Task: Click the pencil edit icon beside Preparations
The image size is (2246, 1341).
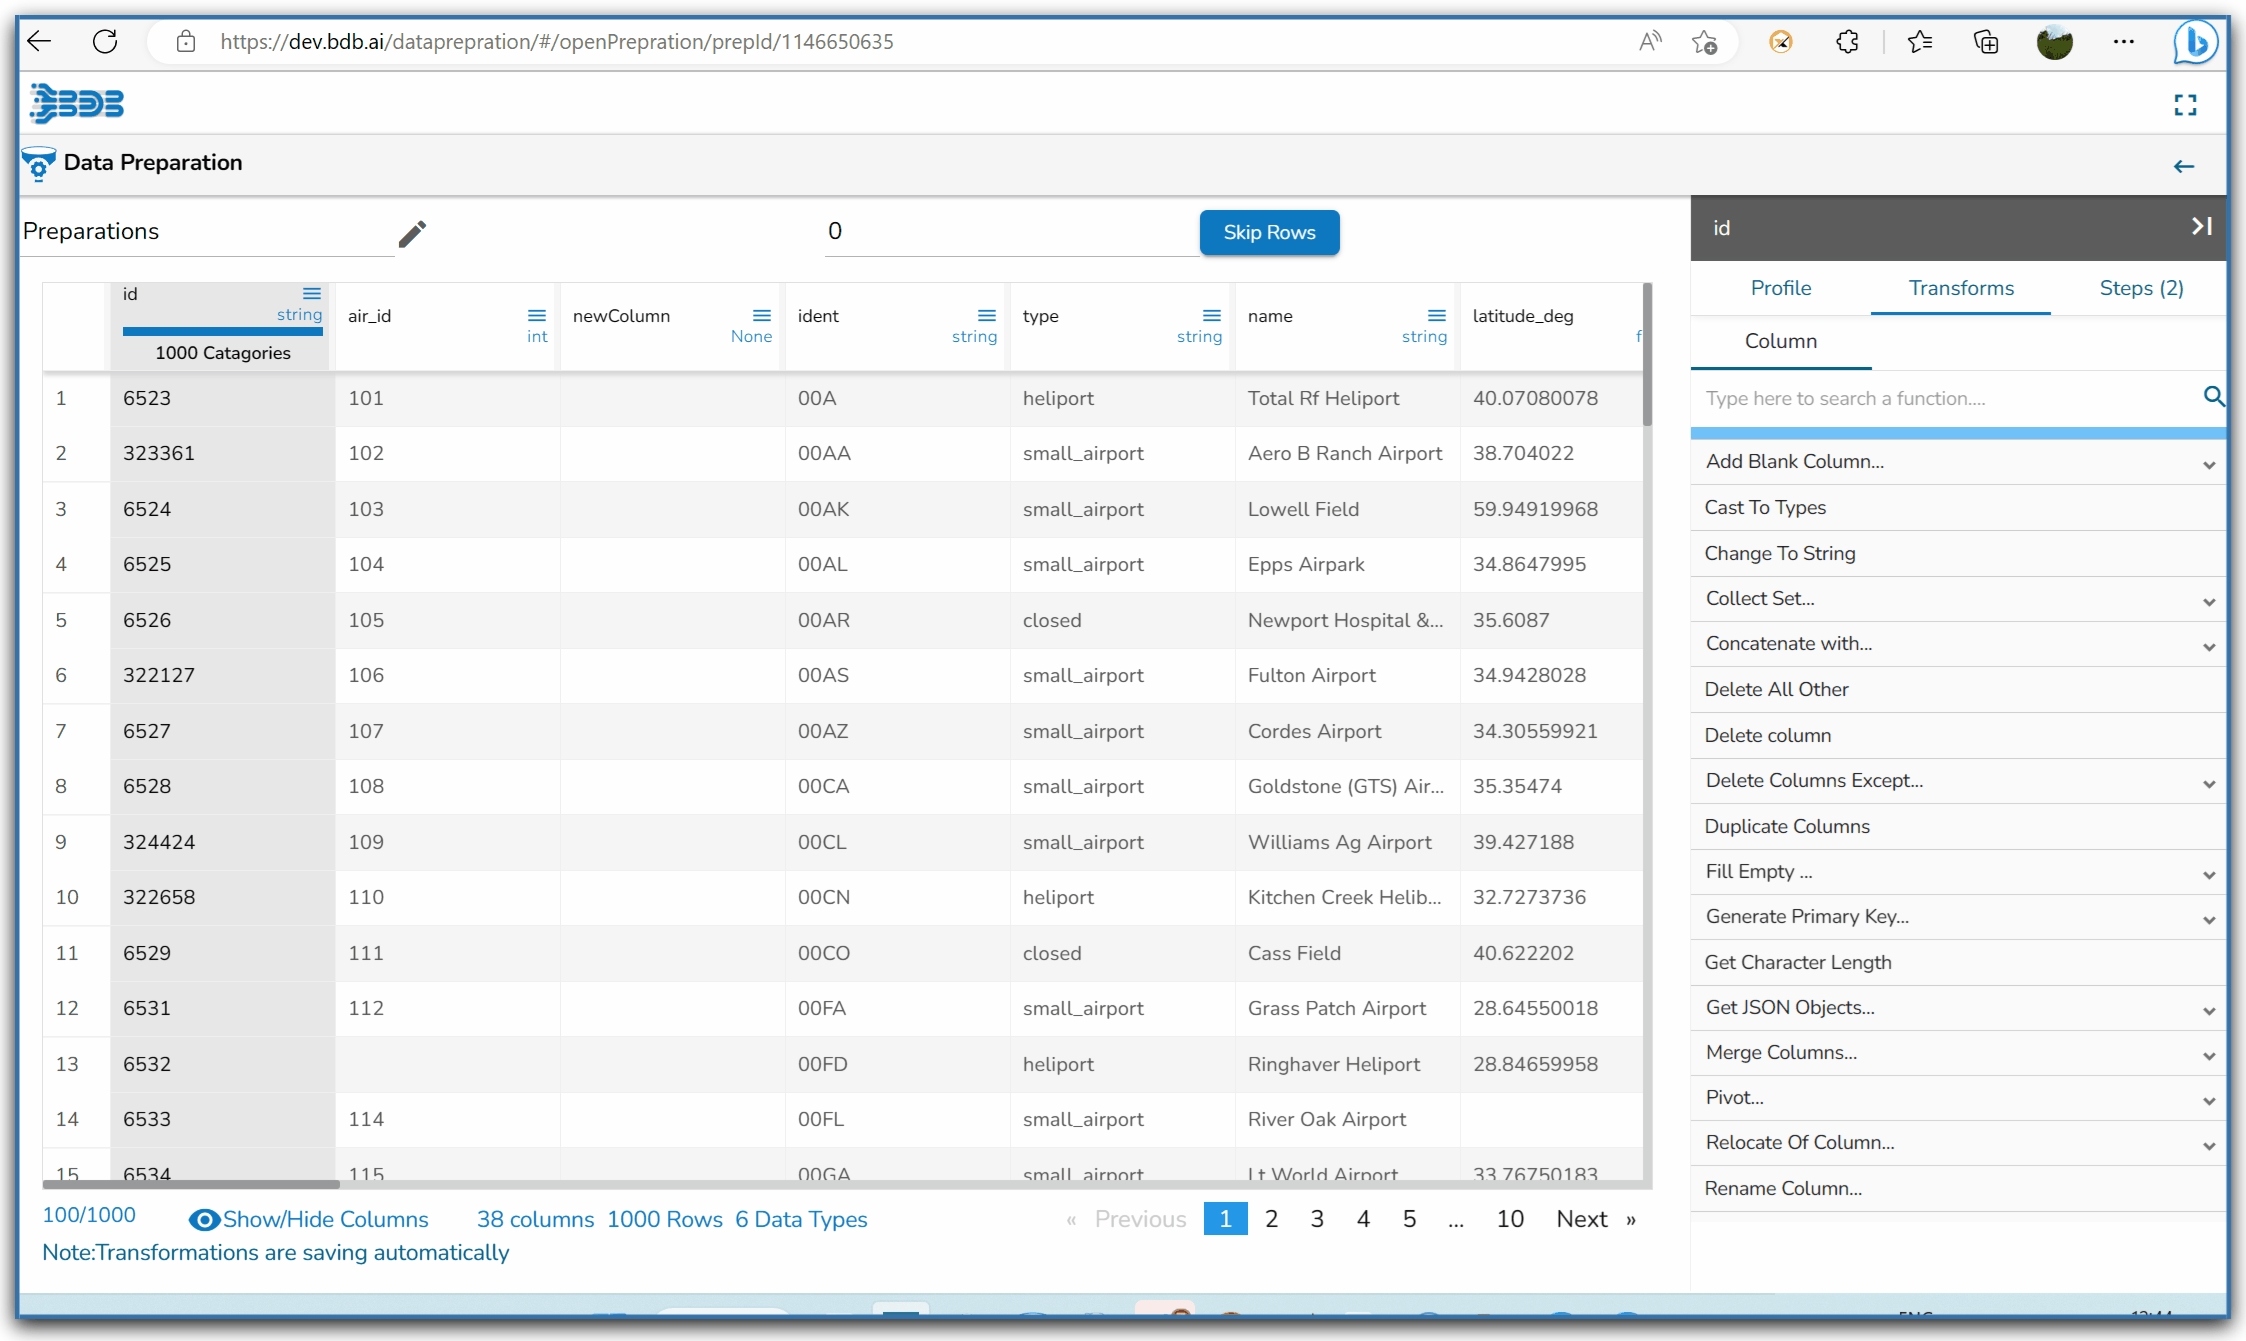Action: (412, 233)
